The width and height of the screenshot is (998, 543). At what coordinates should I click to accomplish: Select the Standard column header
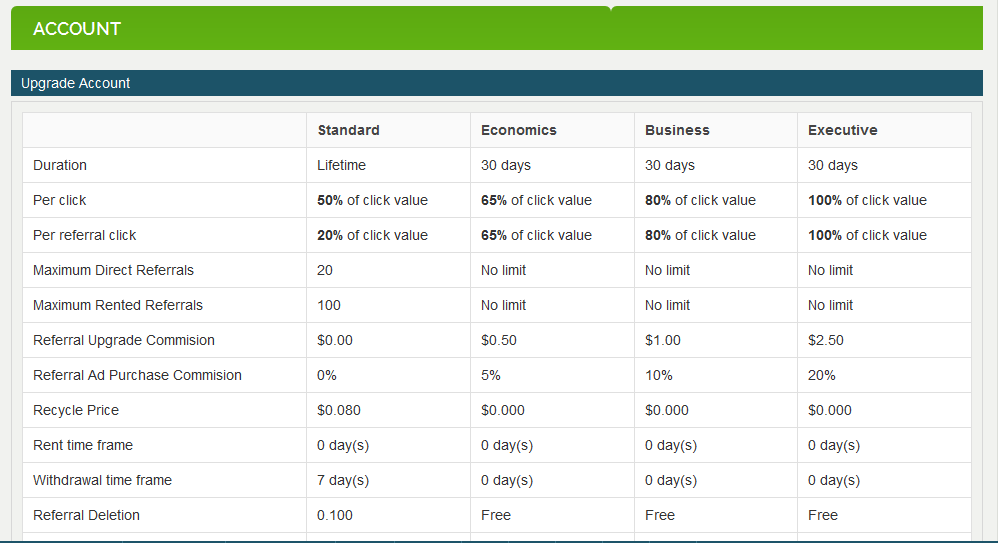click(349, 130)
